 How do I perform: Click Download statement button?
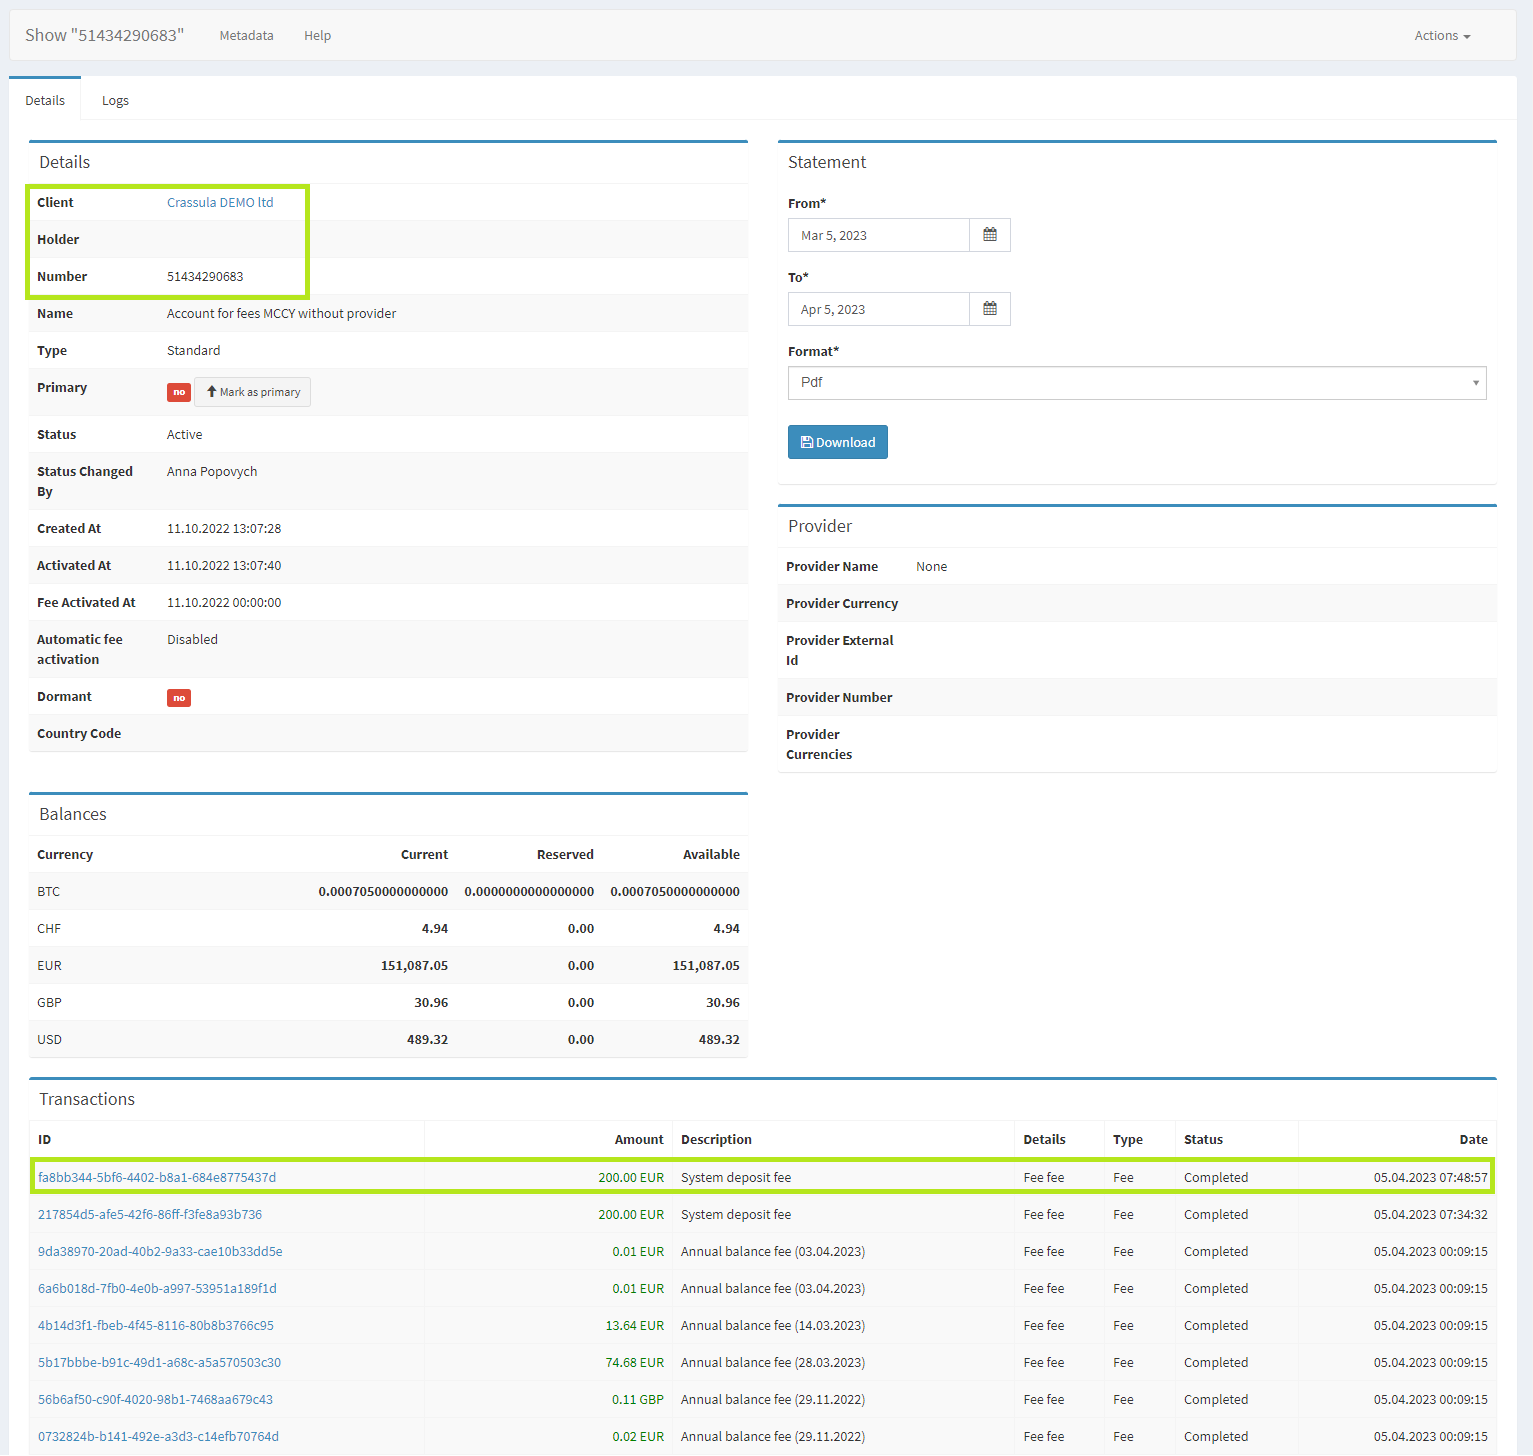[x=837, y=442]
